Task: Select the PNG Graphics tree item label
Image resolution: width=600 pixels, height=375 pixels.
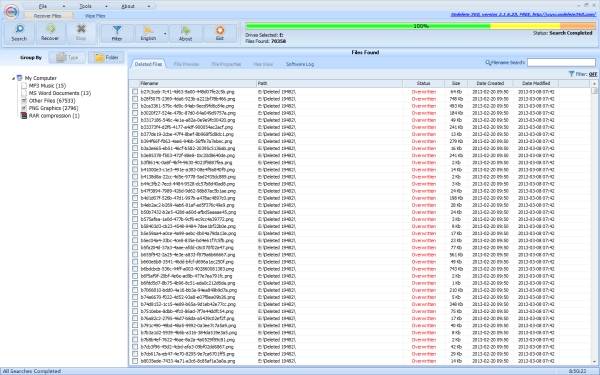Action: point(54,108)
